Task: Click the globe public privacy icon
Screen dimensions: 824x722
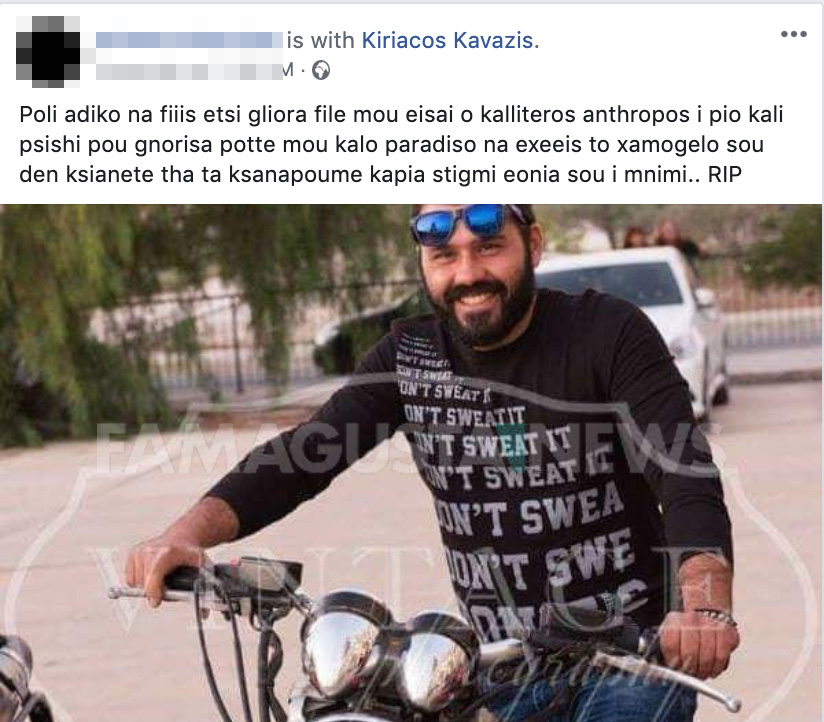Action: 321,70
